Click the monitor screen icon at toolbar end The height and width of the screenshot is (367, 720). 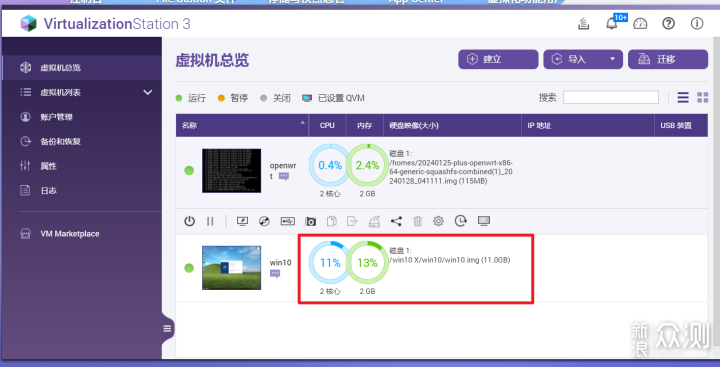tap(484, 221)
